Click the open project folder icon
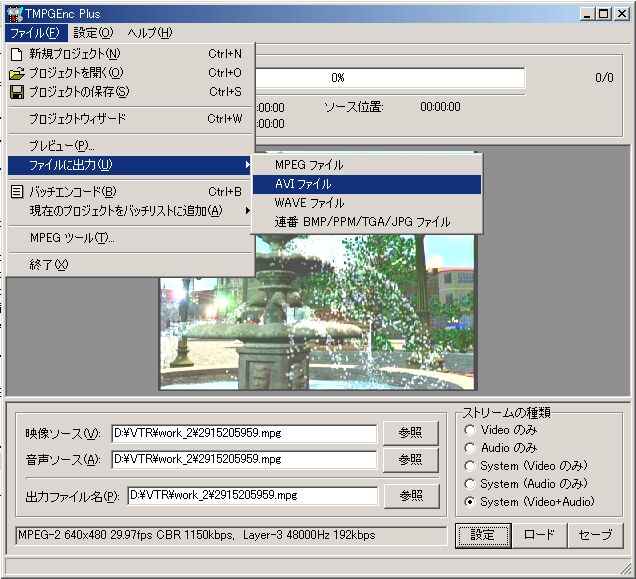636x579 pixels. (x=17, y=73)
